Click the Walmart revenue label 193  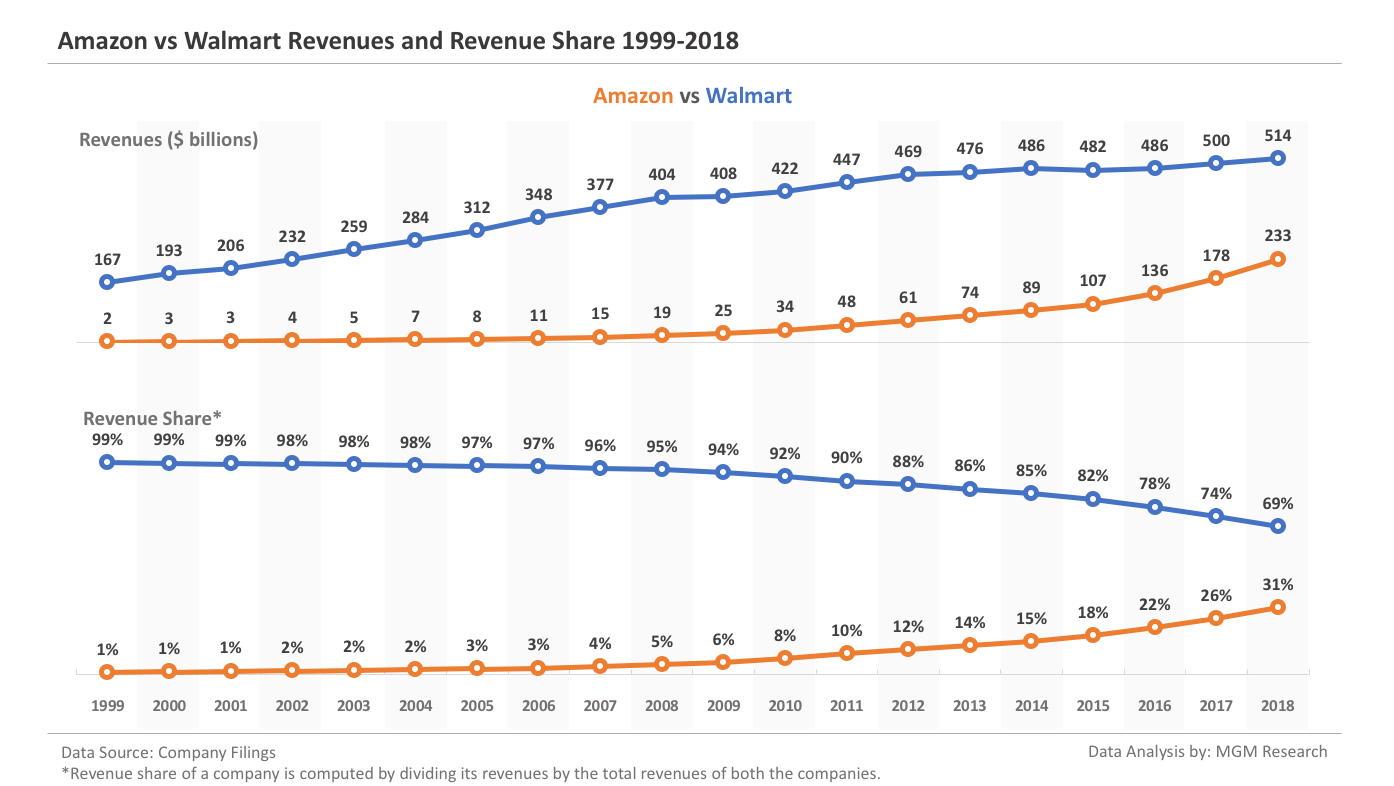click(169, 250)
